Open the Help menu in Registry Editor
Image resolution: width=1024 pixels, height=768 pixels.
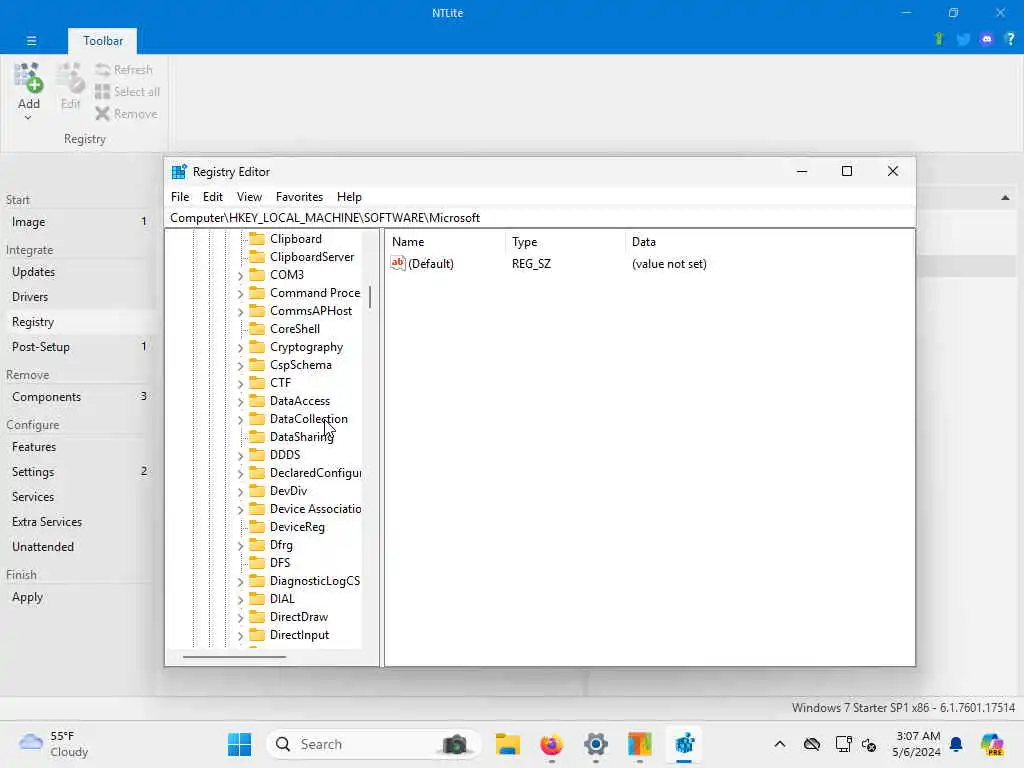(349, 197)
